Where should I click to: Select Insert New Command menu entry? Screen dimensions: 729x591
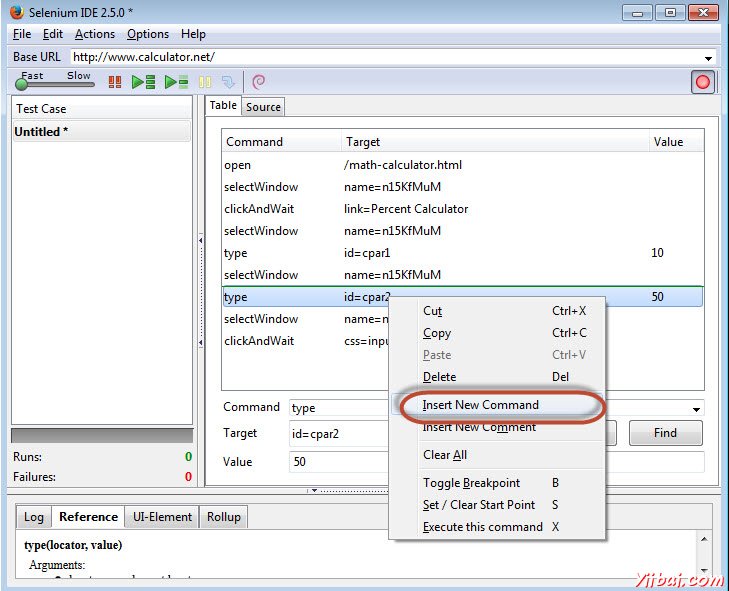pyautogui.click(x=497, y=405)
